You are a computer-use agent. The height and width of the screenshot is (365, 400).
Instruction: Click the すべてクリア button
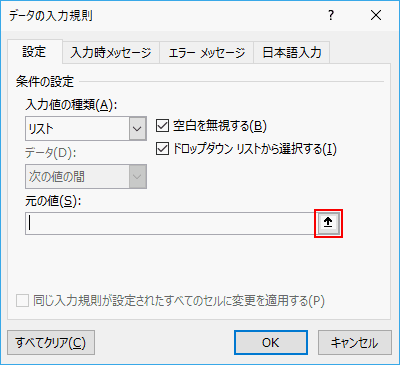[x=51, y=343]
